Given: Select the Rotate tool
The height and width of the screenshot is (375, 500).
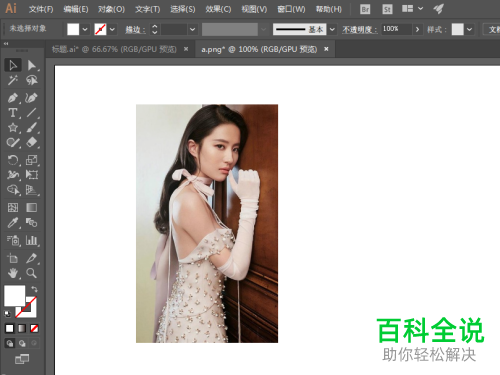Looking at the screenshot, I should tap(13, 160).
